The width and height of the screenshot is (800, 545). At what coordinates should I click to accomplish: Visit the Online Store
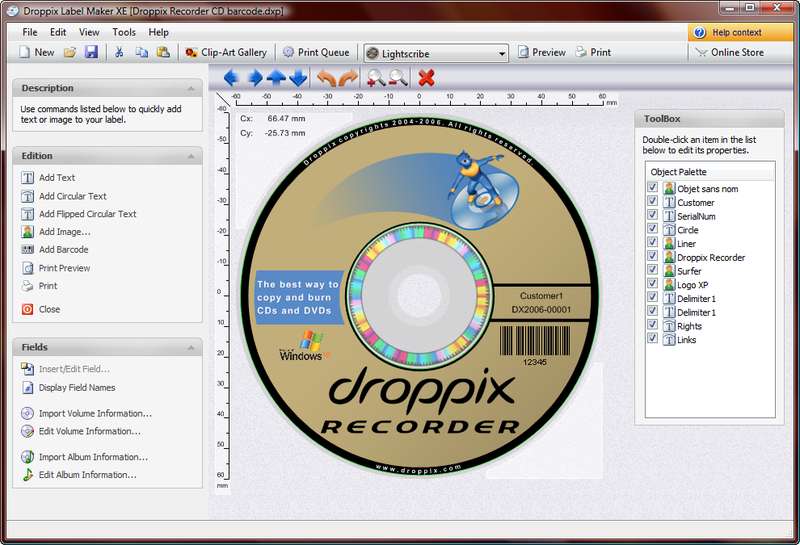[x=730, y=53]
